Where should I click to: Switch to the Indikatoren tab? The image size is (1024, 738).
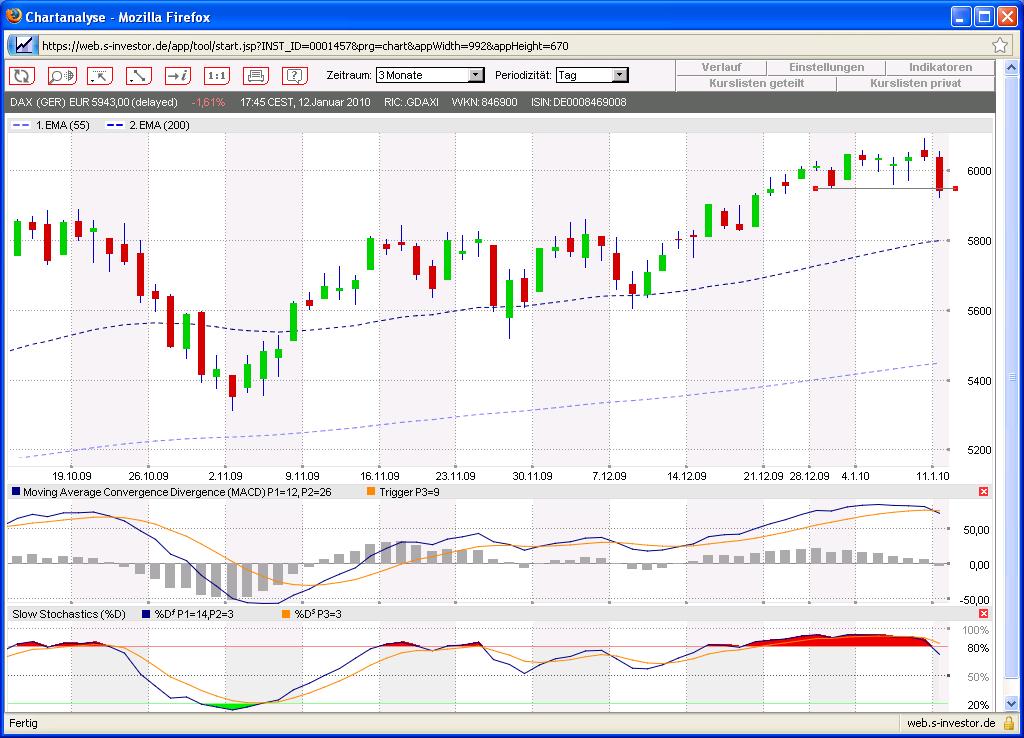point(938,67)
